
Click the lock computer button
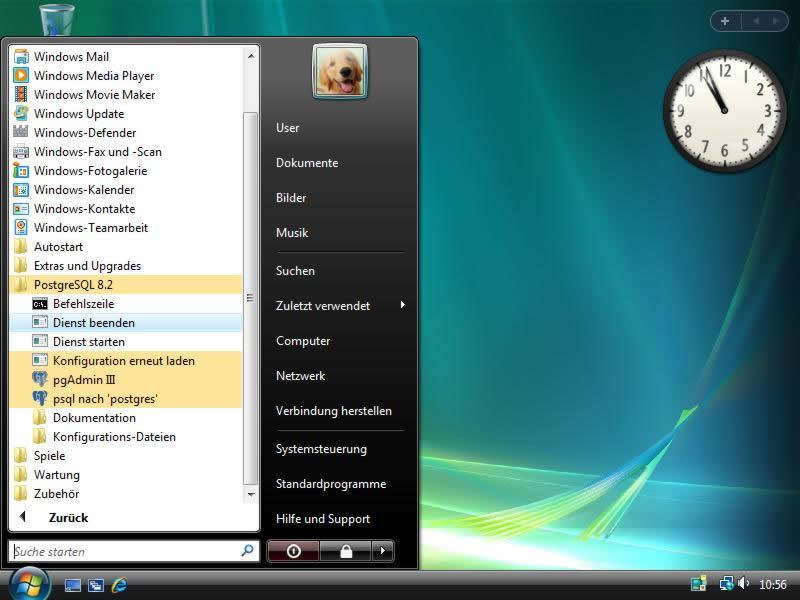tap(346, 551)
